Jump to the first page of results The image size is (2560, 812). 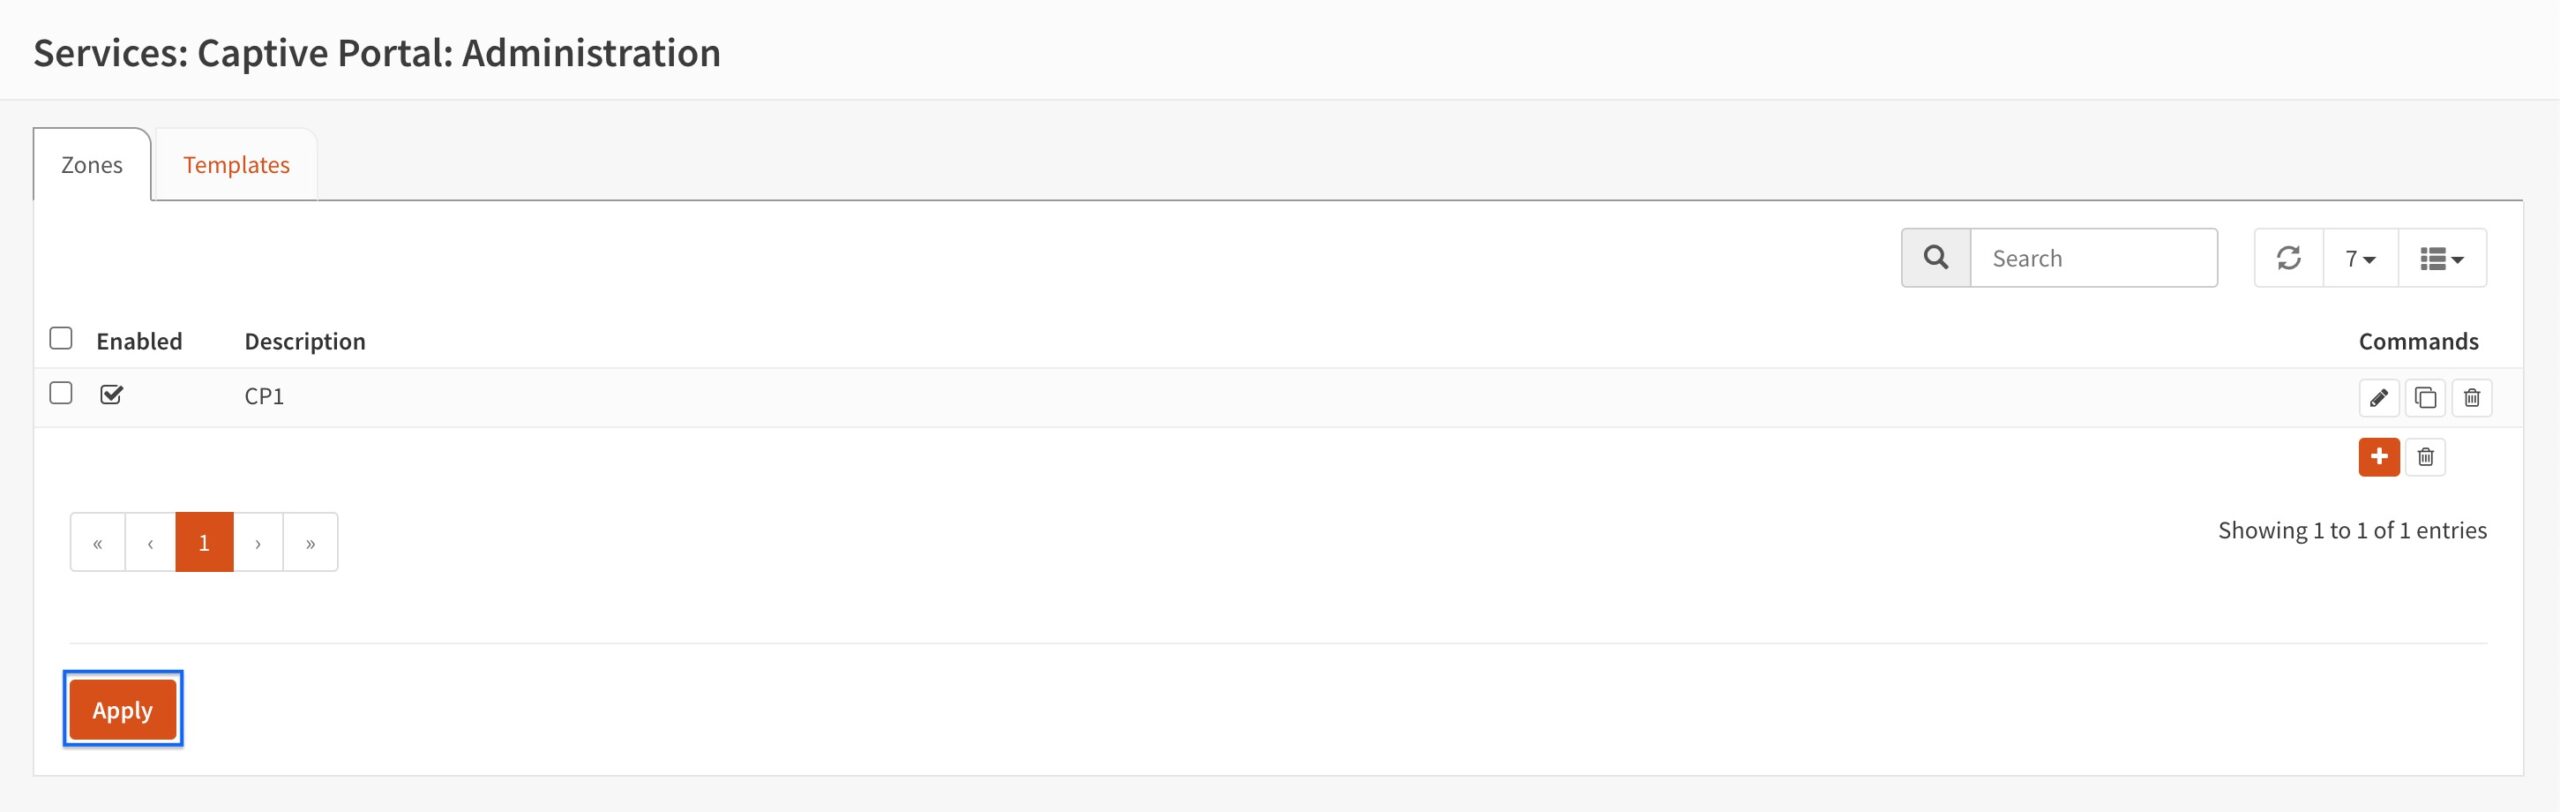pos(98,543)
